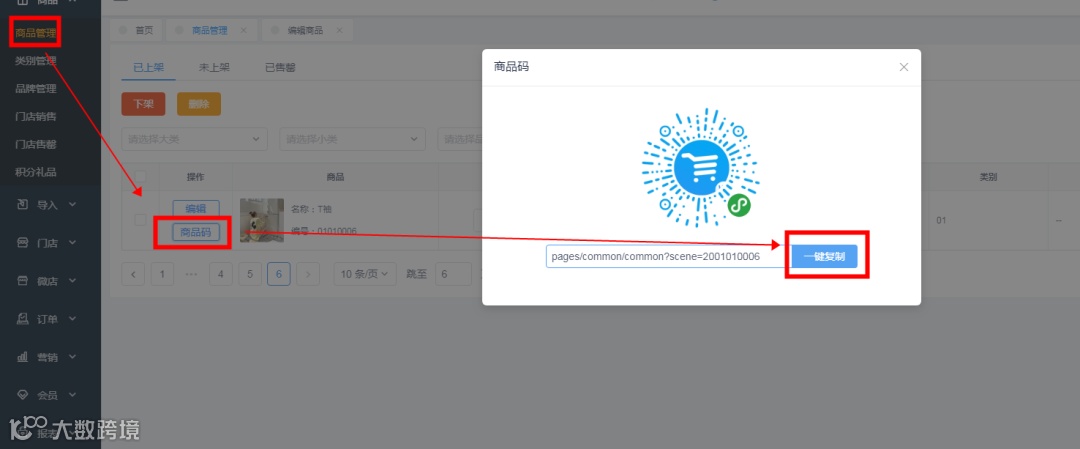Click the red 下架 button
Viewport: 1080px width, 449px height.
point(143,104)
